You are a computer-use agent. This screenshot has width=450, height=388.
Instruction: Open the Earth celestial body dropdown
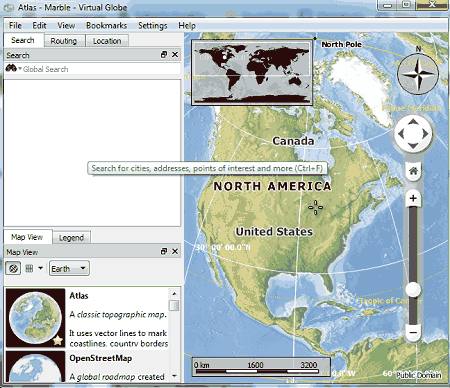[69, 268]
